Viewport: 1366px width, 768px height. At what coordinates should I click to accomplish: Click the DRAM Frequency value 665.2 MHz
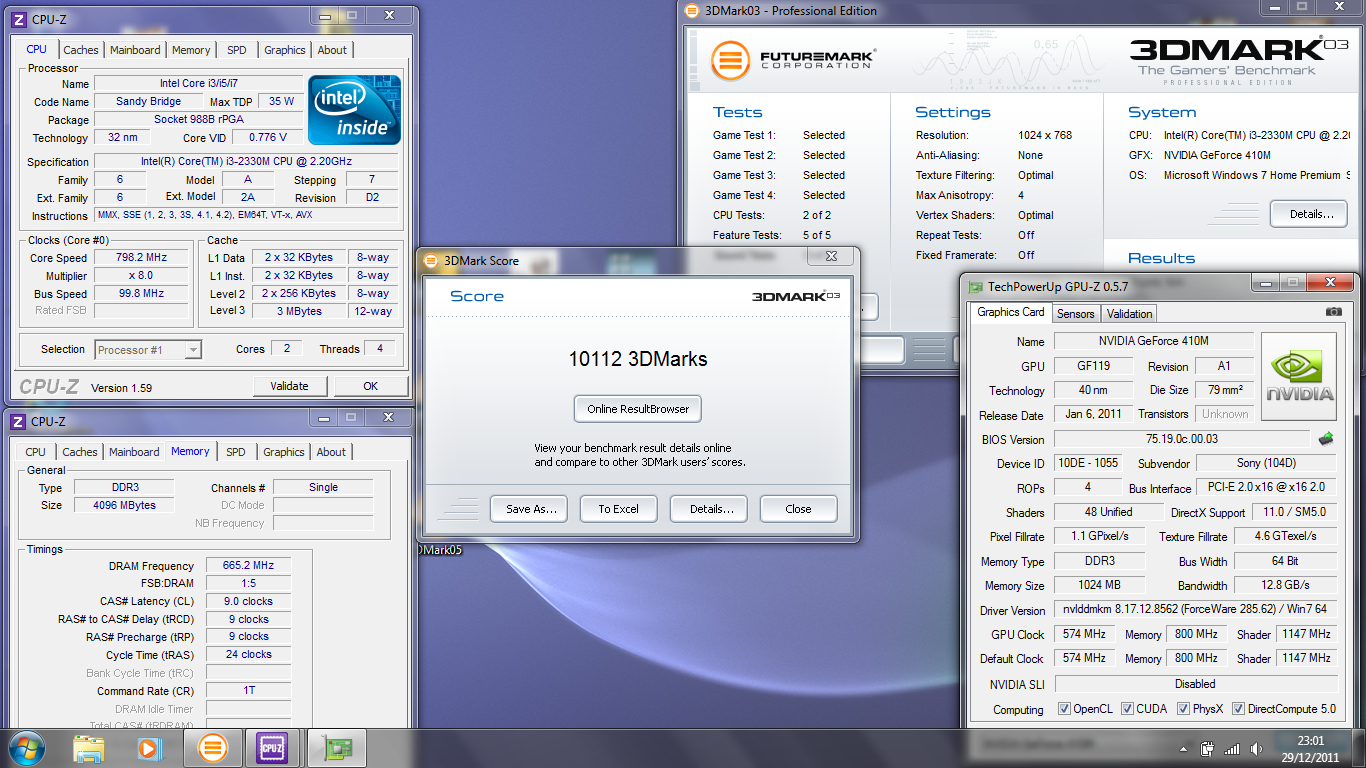pyautogui.click(x=248, y=565)
